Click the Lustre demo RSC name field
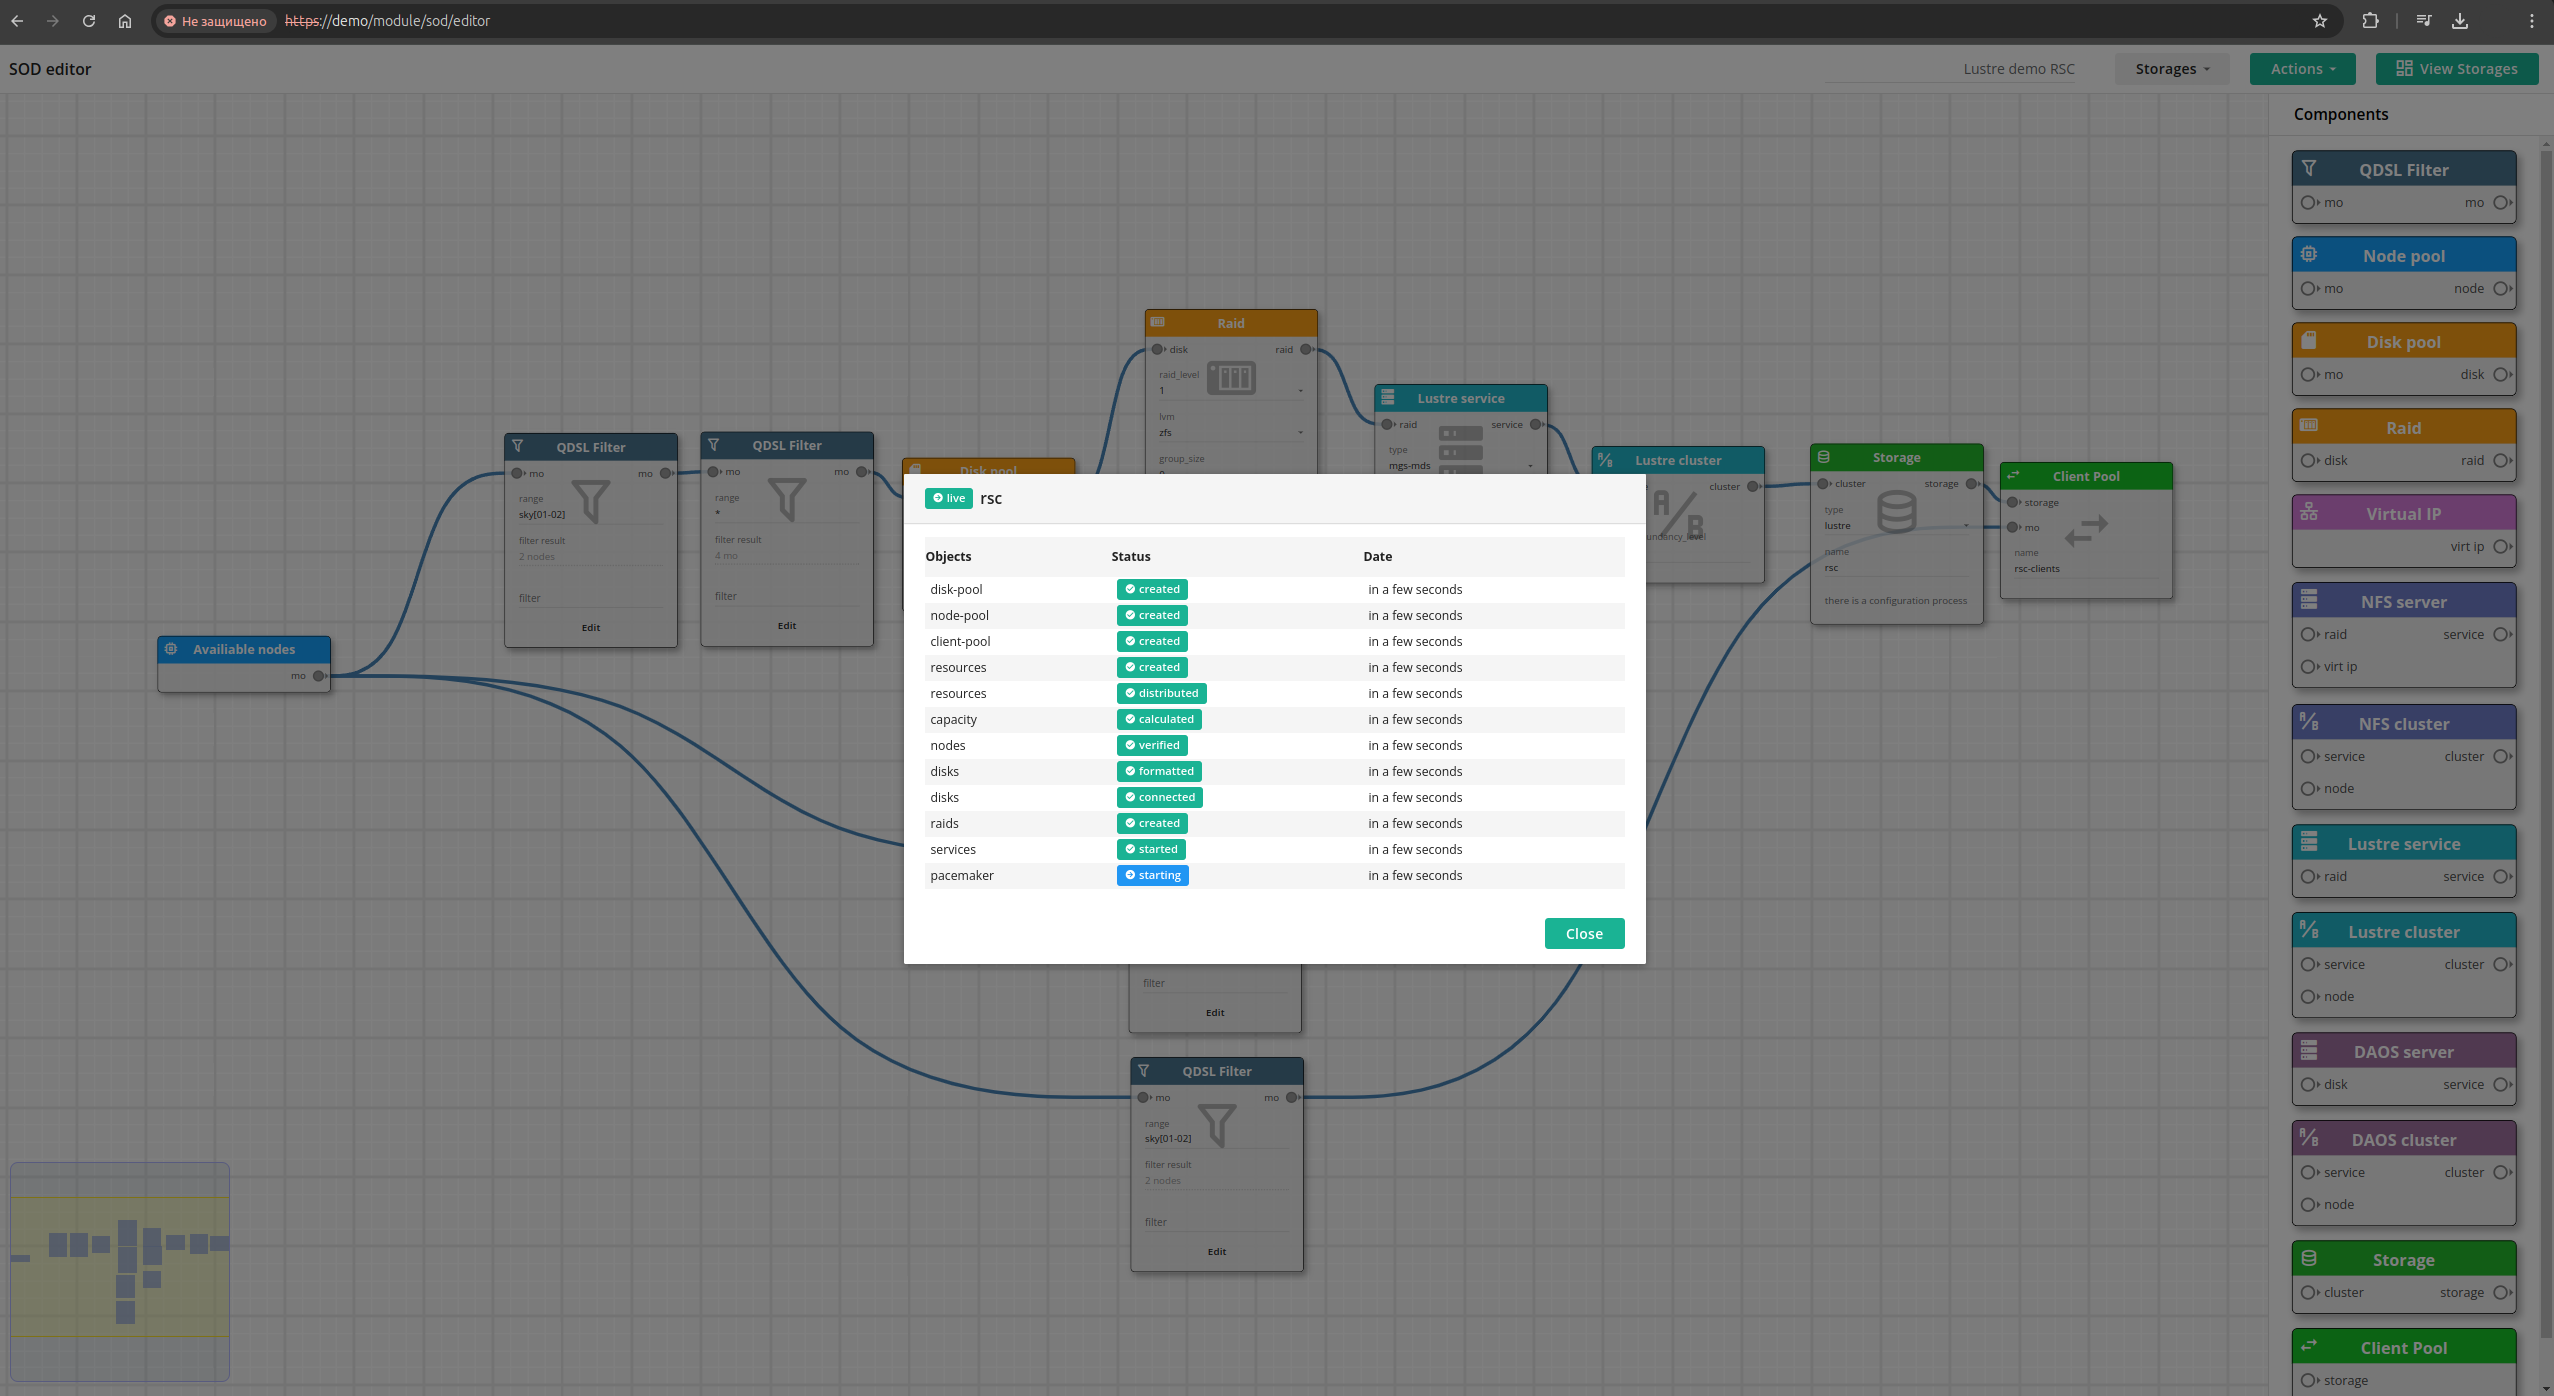Image resolution: width=2554 pixels, height=1396 pixels. point(1949,69)
